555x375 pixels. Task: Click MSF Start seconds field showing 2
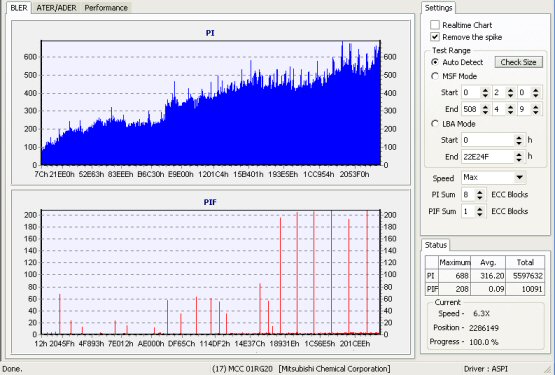[x=499, y=93]
